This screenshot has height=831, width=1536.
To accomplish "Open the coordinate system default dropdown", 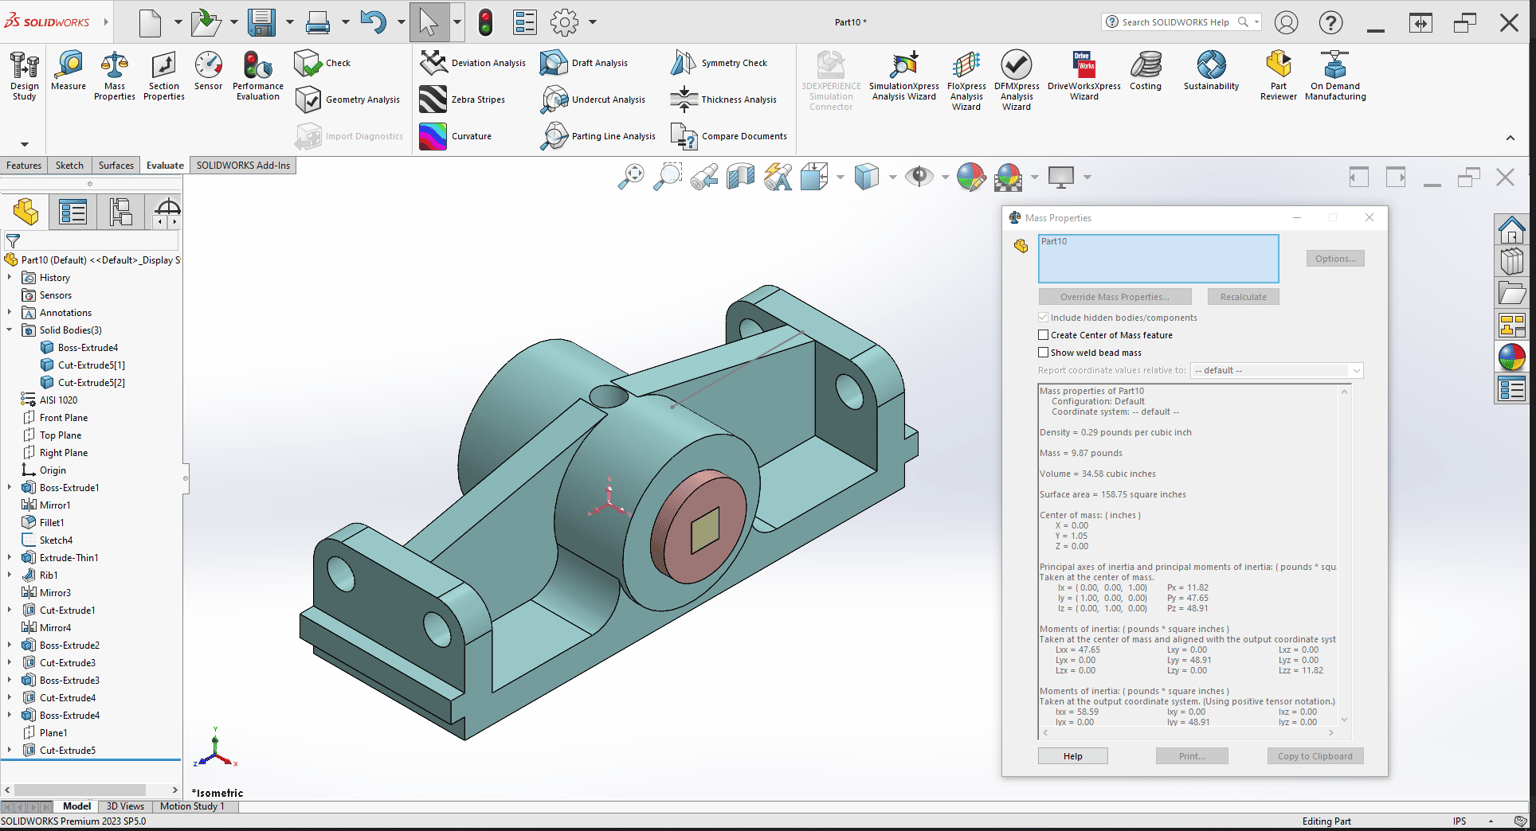I will pos(1276,370).
